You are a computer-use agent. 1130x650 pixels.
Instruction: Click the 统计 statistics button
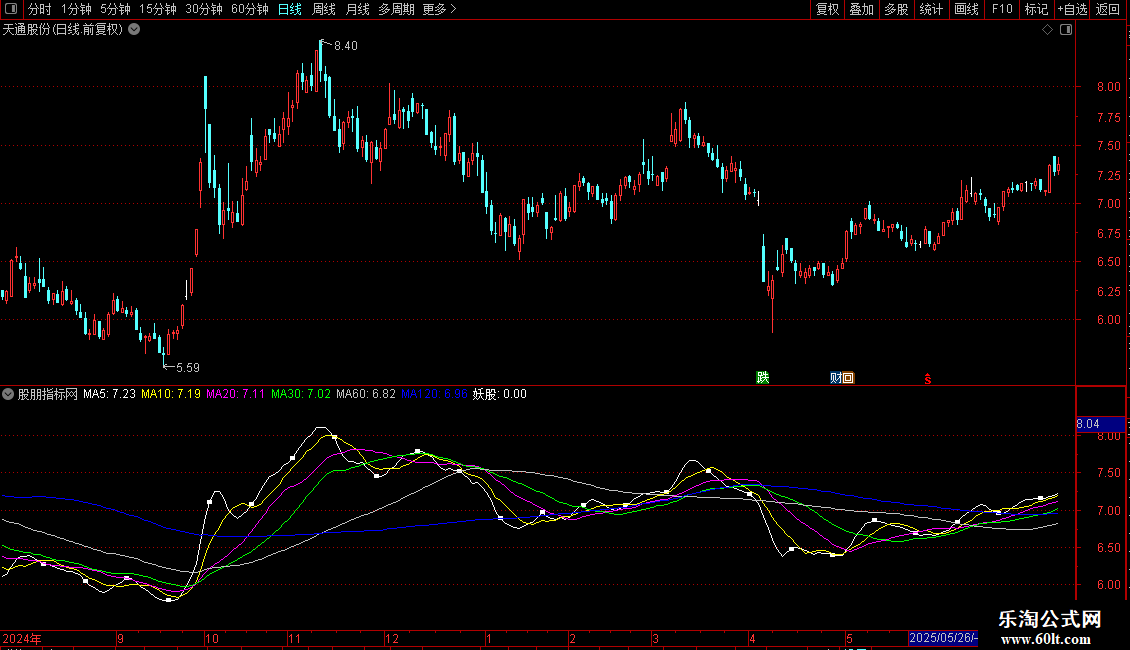coord(931,9)
